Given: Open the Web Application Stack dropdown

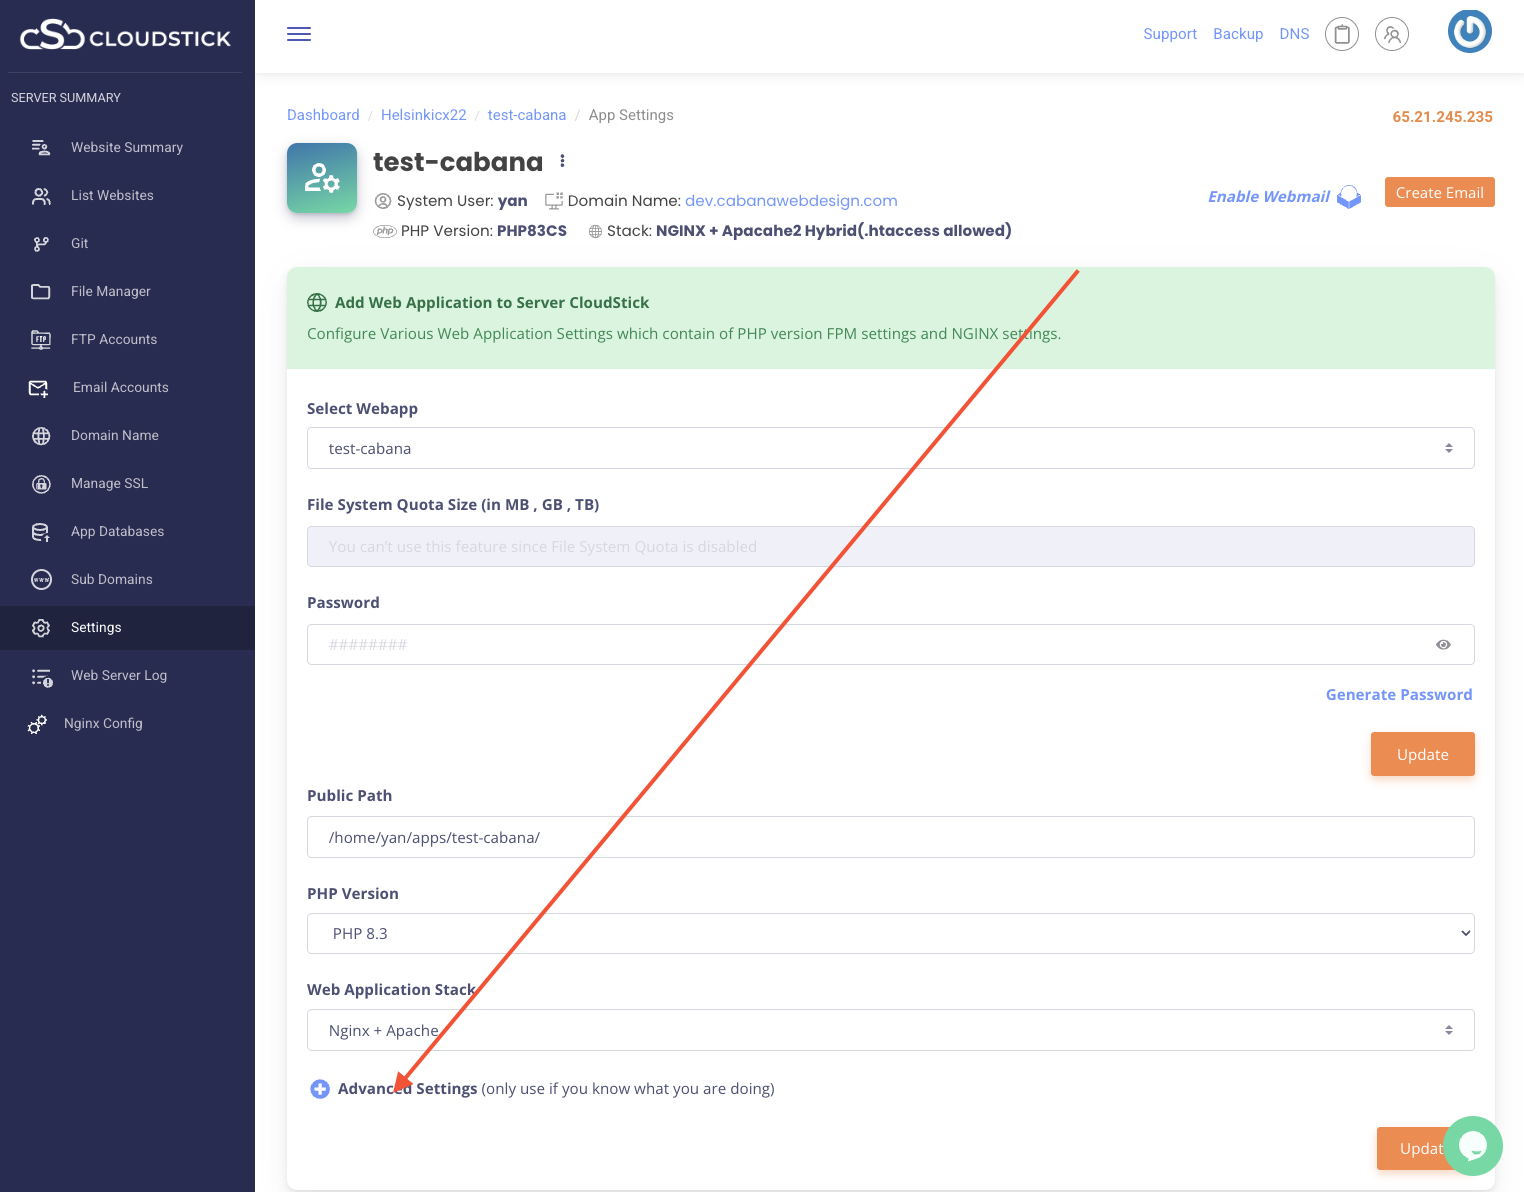Looking at the screenshot, I should 1448,1029.
